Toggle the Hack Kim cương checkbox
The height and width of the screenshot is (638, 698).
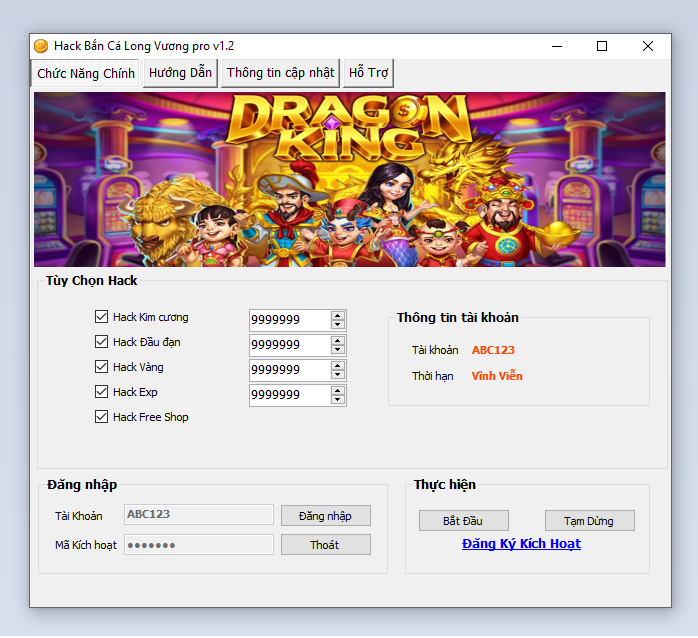click(101, 317)
